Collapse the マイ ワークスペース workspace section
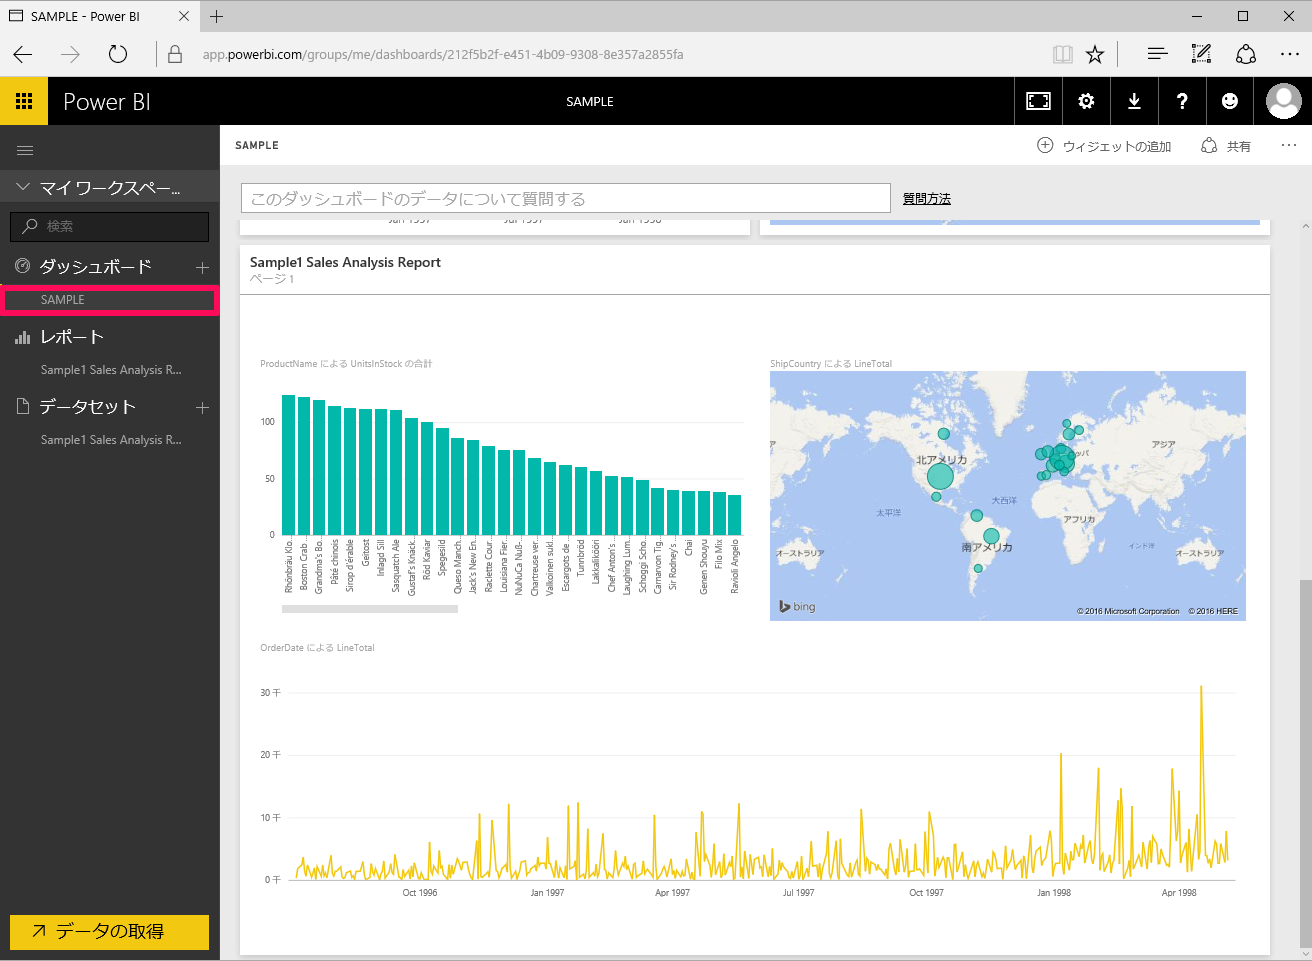The height and width of the screenshot is (961, 1312). pos(23,187)
